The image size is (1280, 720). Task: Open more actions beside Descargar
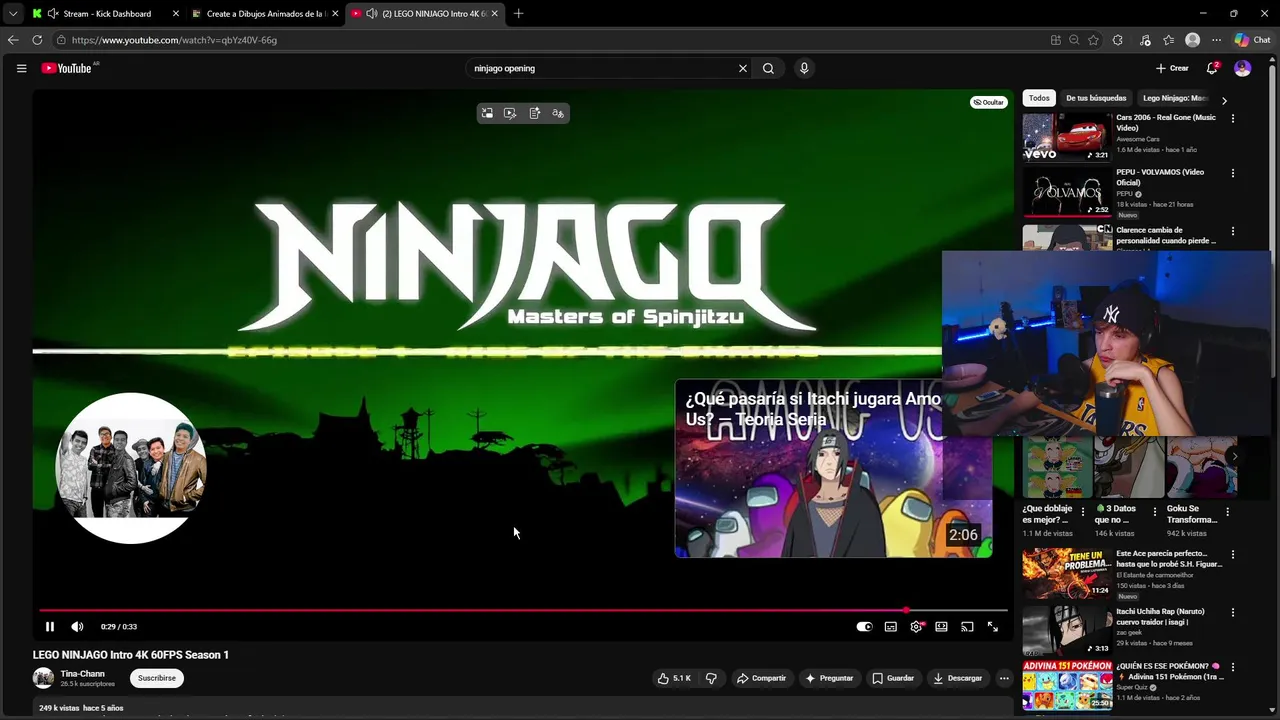pyautogui.click(x=1004, y=678)
